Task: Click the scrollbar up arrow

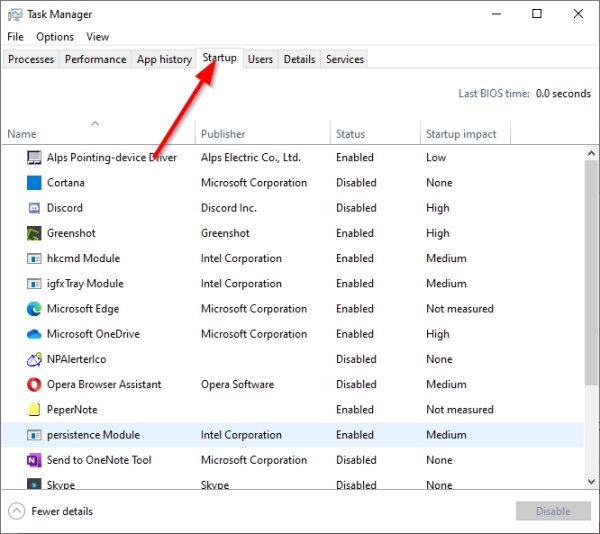Action: 591,153
